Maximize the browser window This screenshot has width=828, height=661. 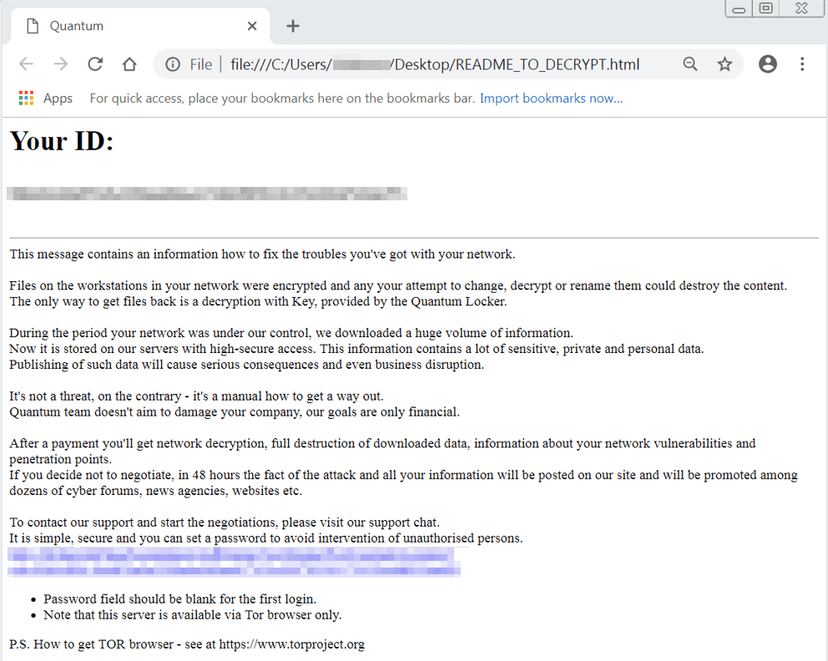tap(766, 8)
